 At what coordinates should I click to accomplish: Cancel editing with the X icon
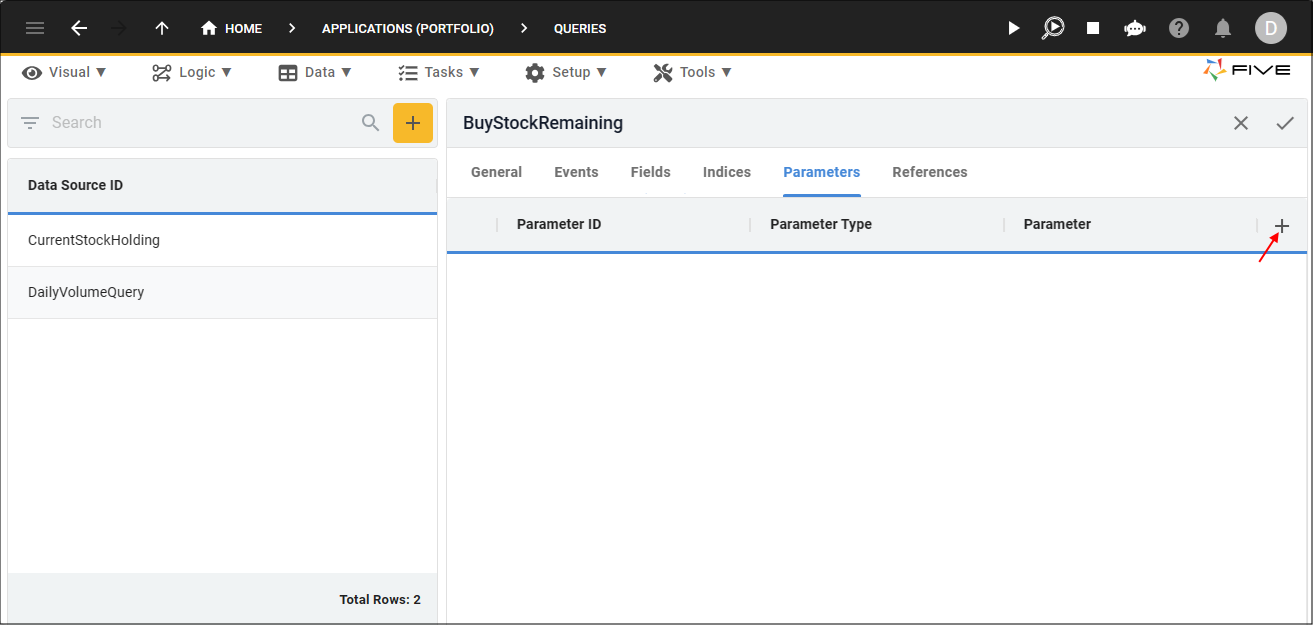click(1241, 123)
